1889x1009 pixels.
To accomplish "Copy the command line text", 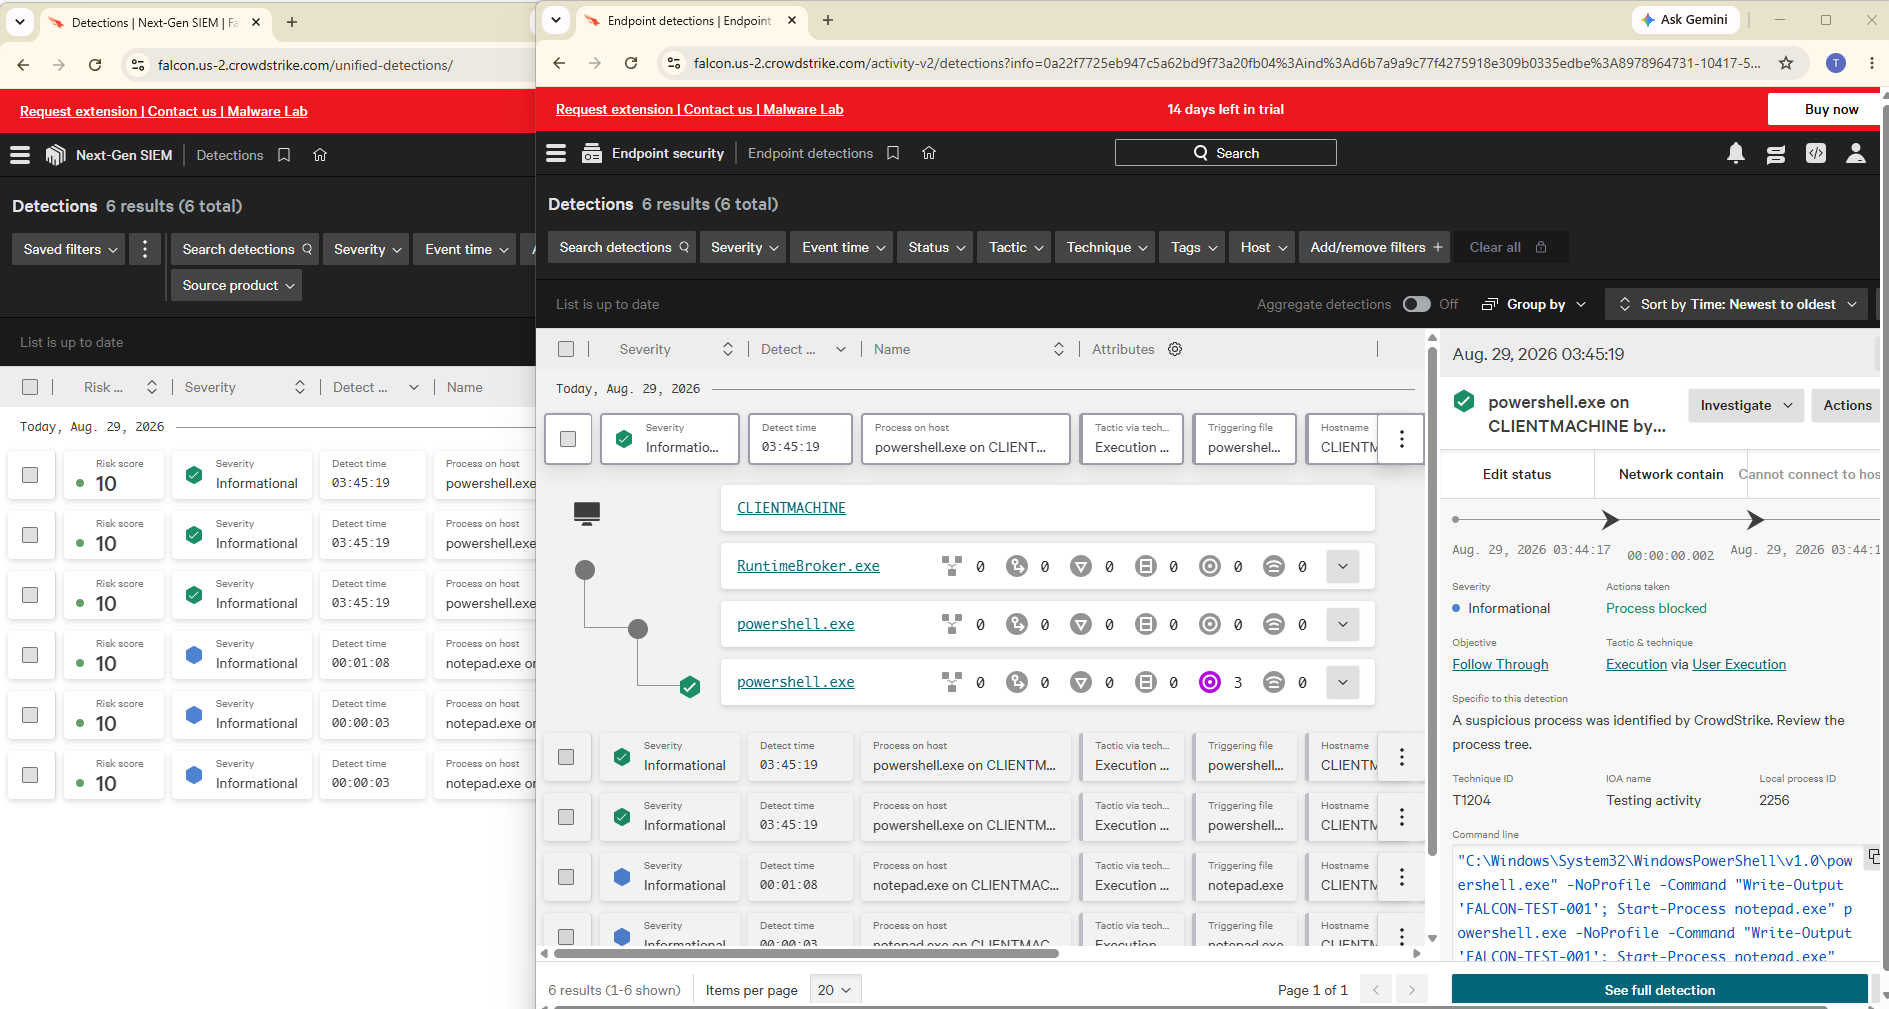I will [x=1874, y=857].
